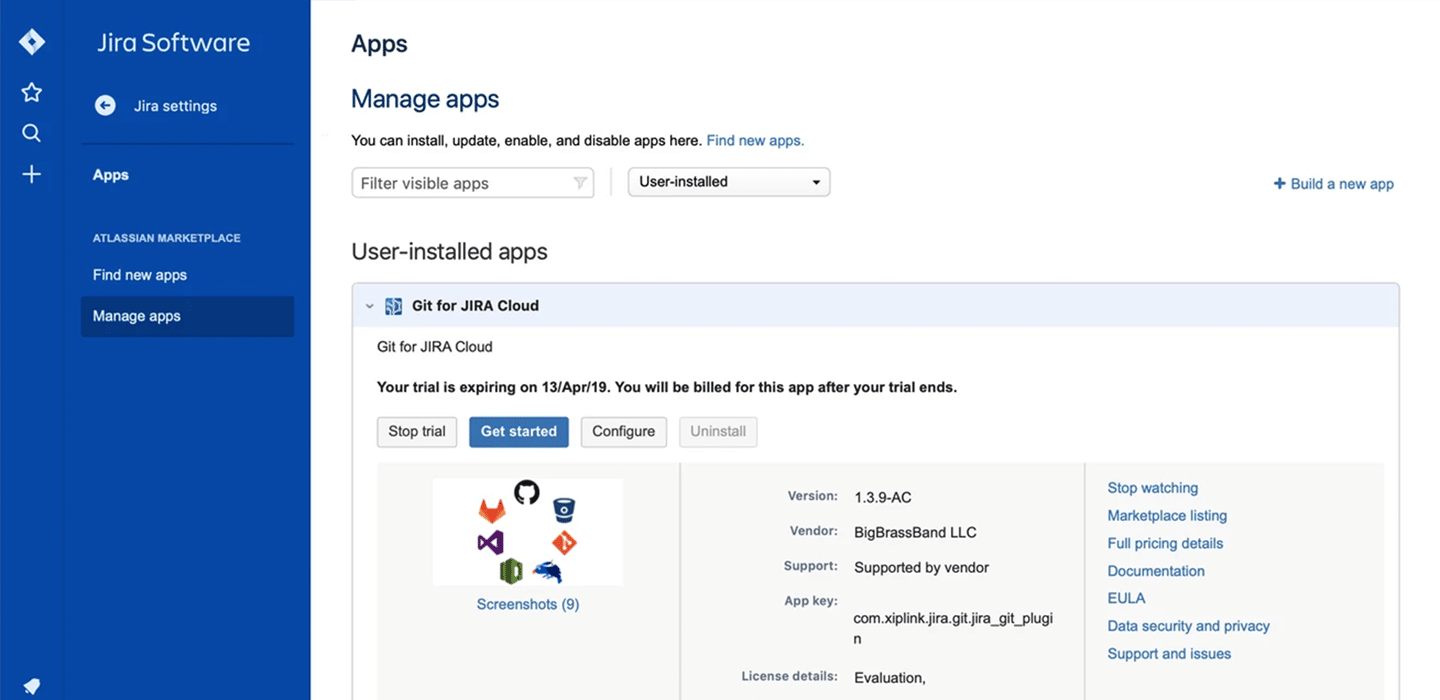Image resolution: width=1440 pixels, height=700 pixels.
Task: Click the Jira diamond logo icon
Action: pos(32,42)
